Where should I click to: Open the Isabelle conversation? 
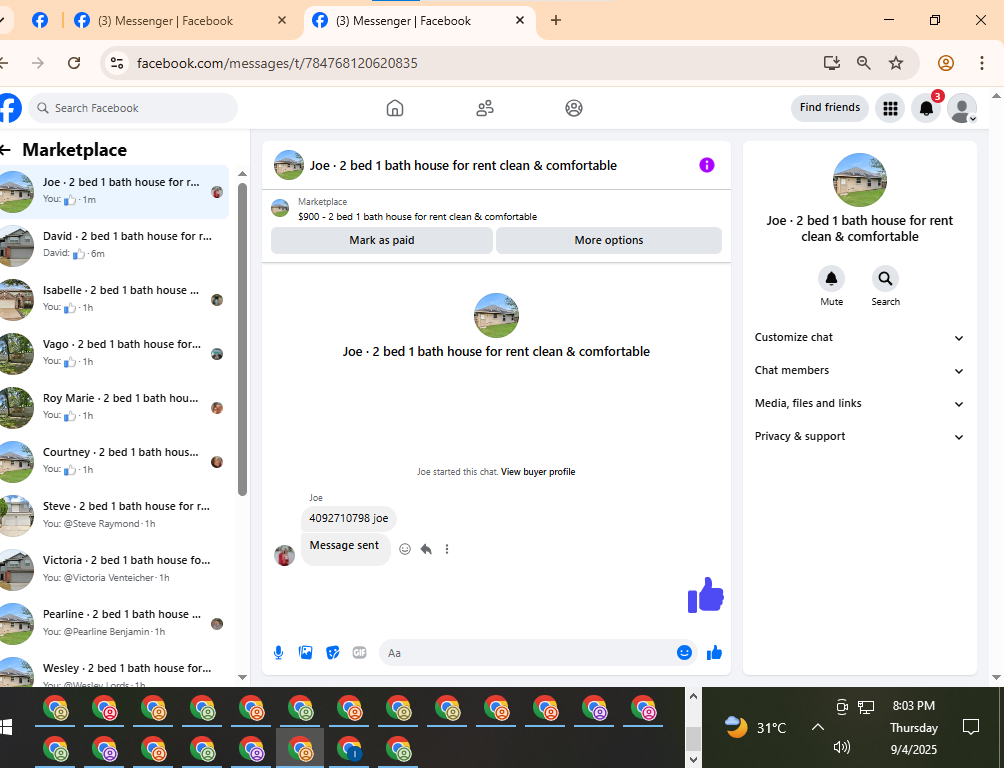[x=114, y=300]
